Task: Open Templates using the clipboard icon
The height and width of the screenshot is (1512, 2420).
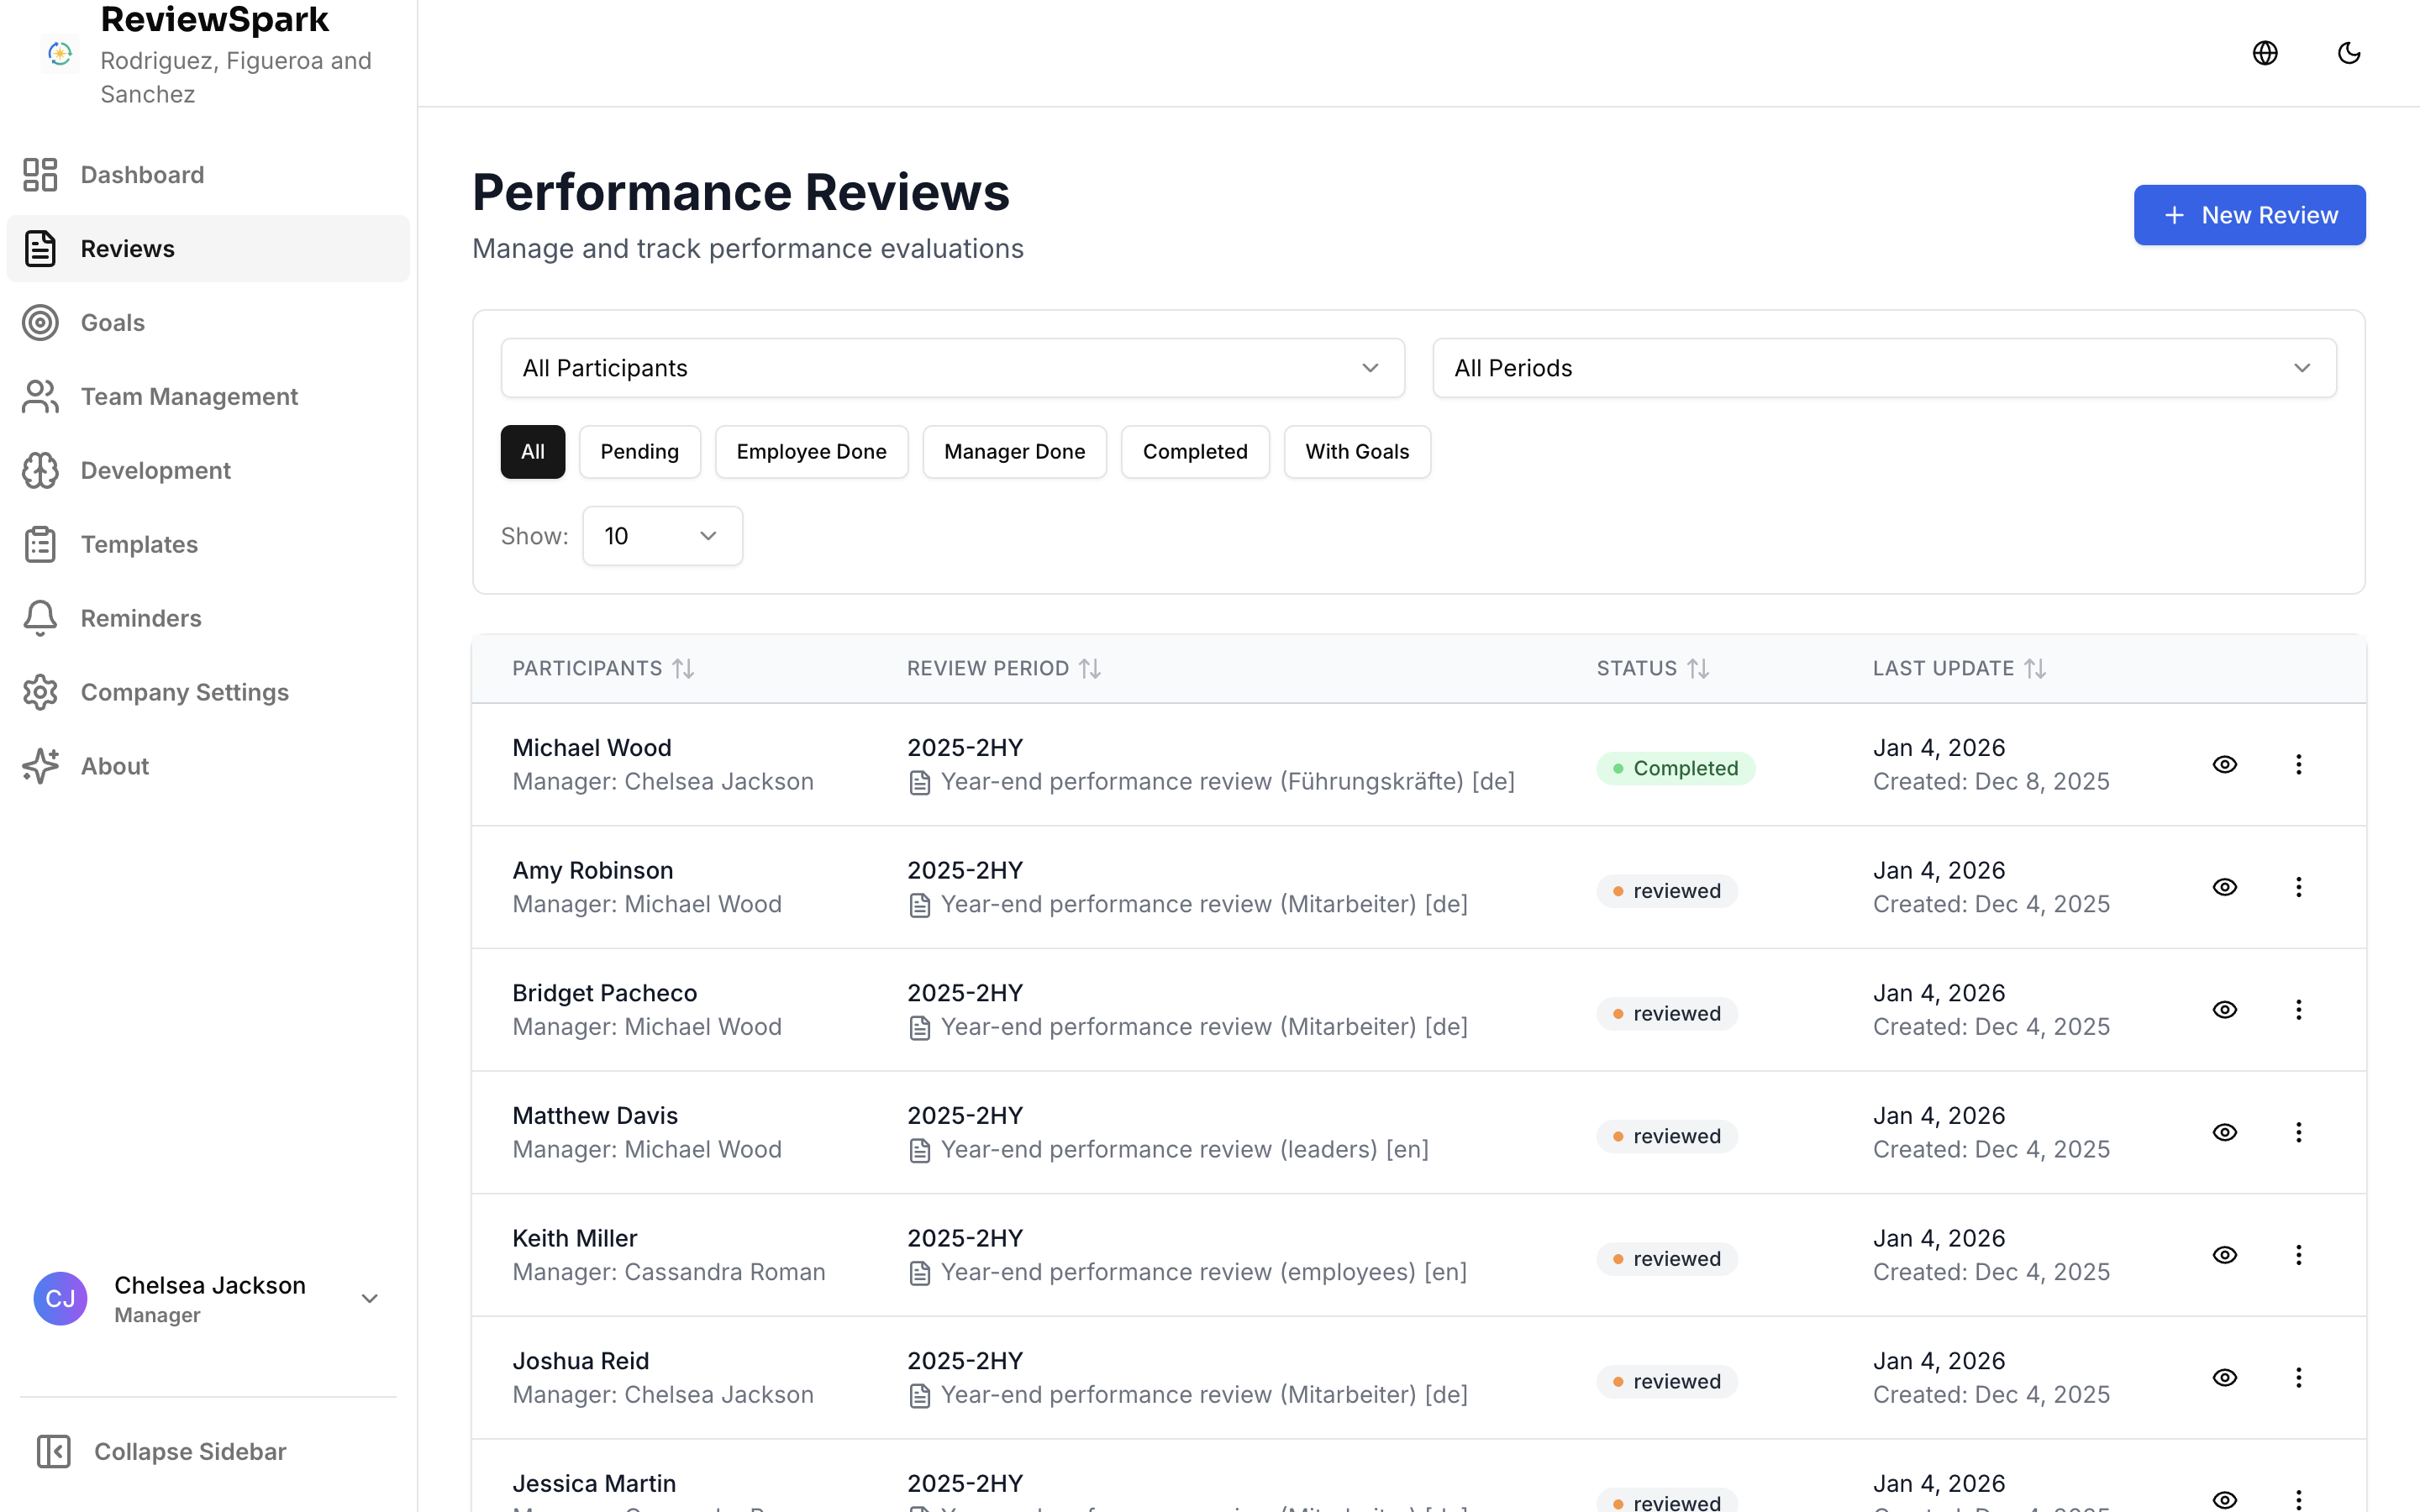Action: (x=40, y=544)
